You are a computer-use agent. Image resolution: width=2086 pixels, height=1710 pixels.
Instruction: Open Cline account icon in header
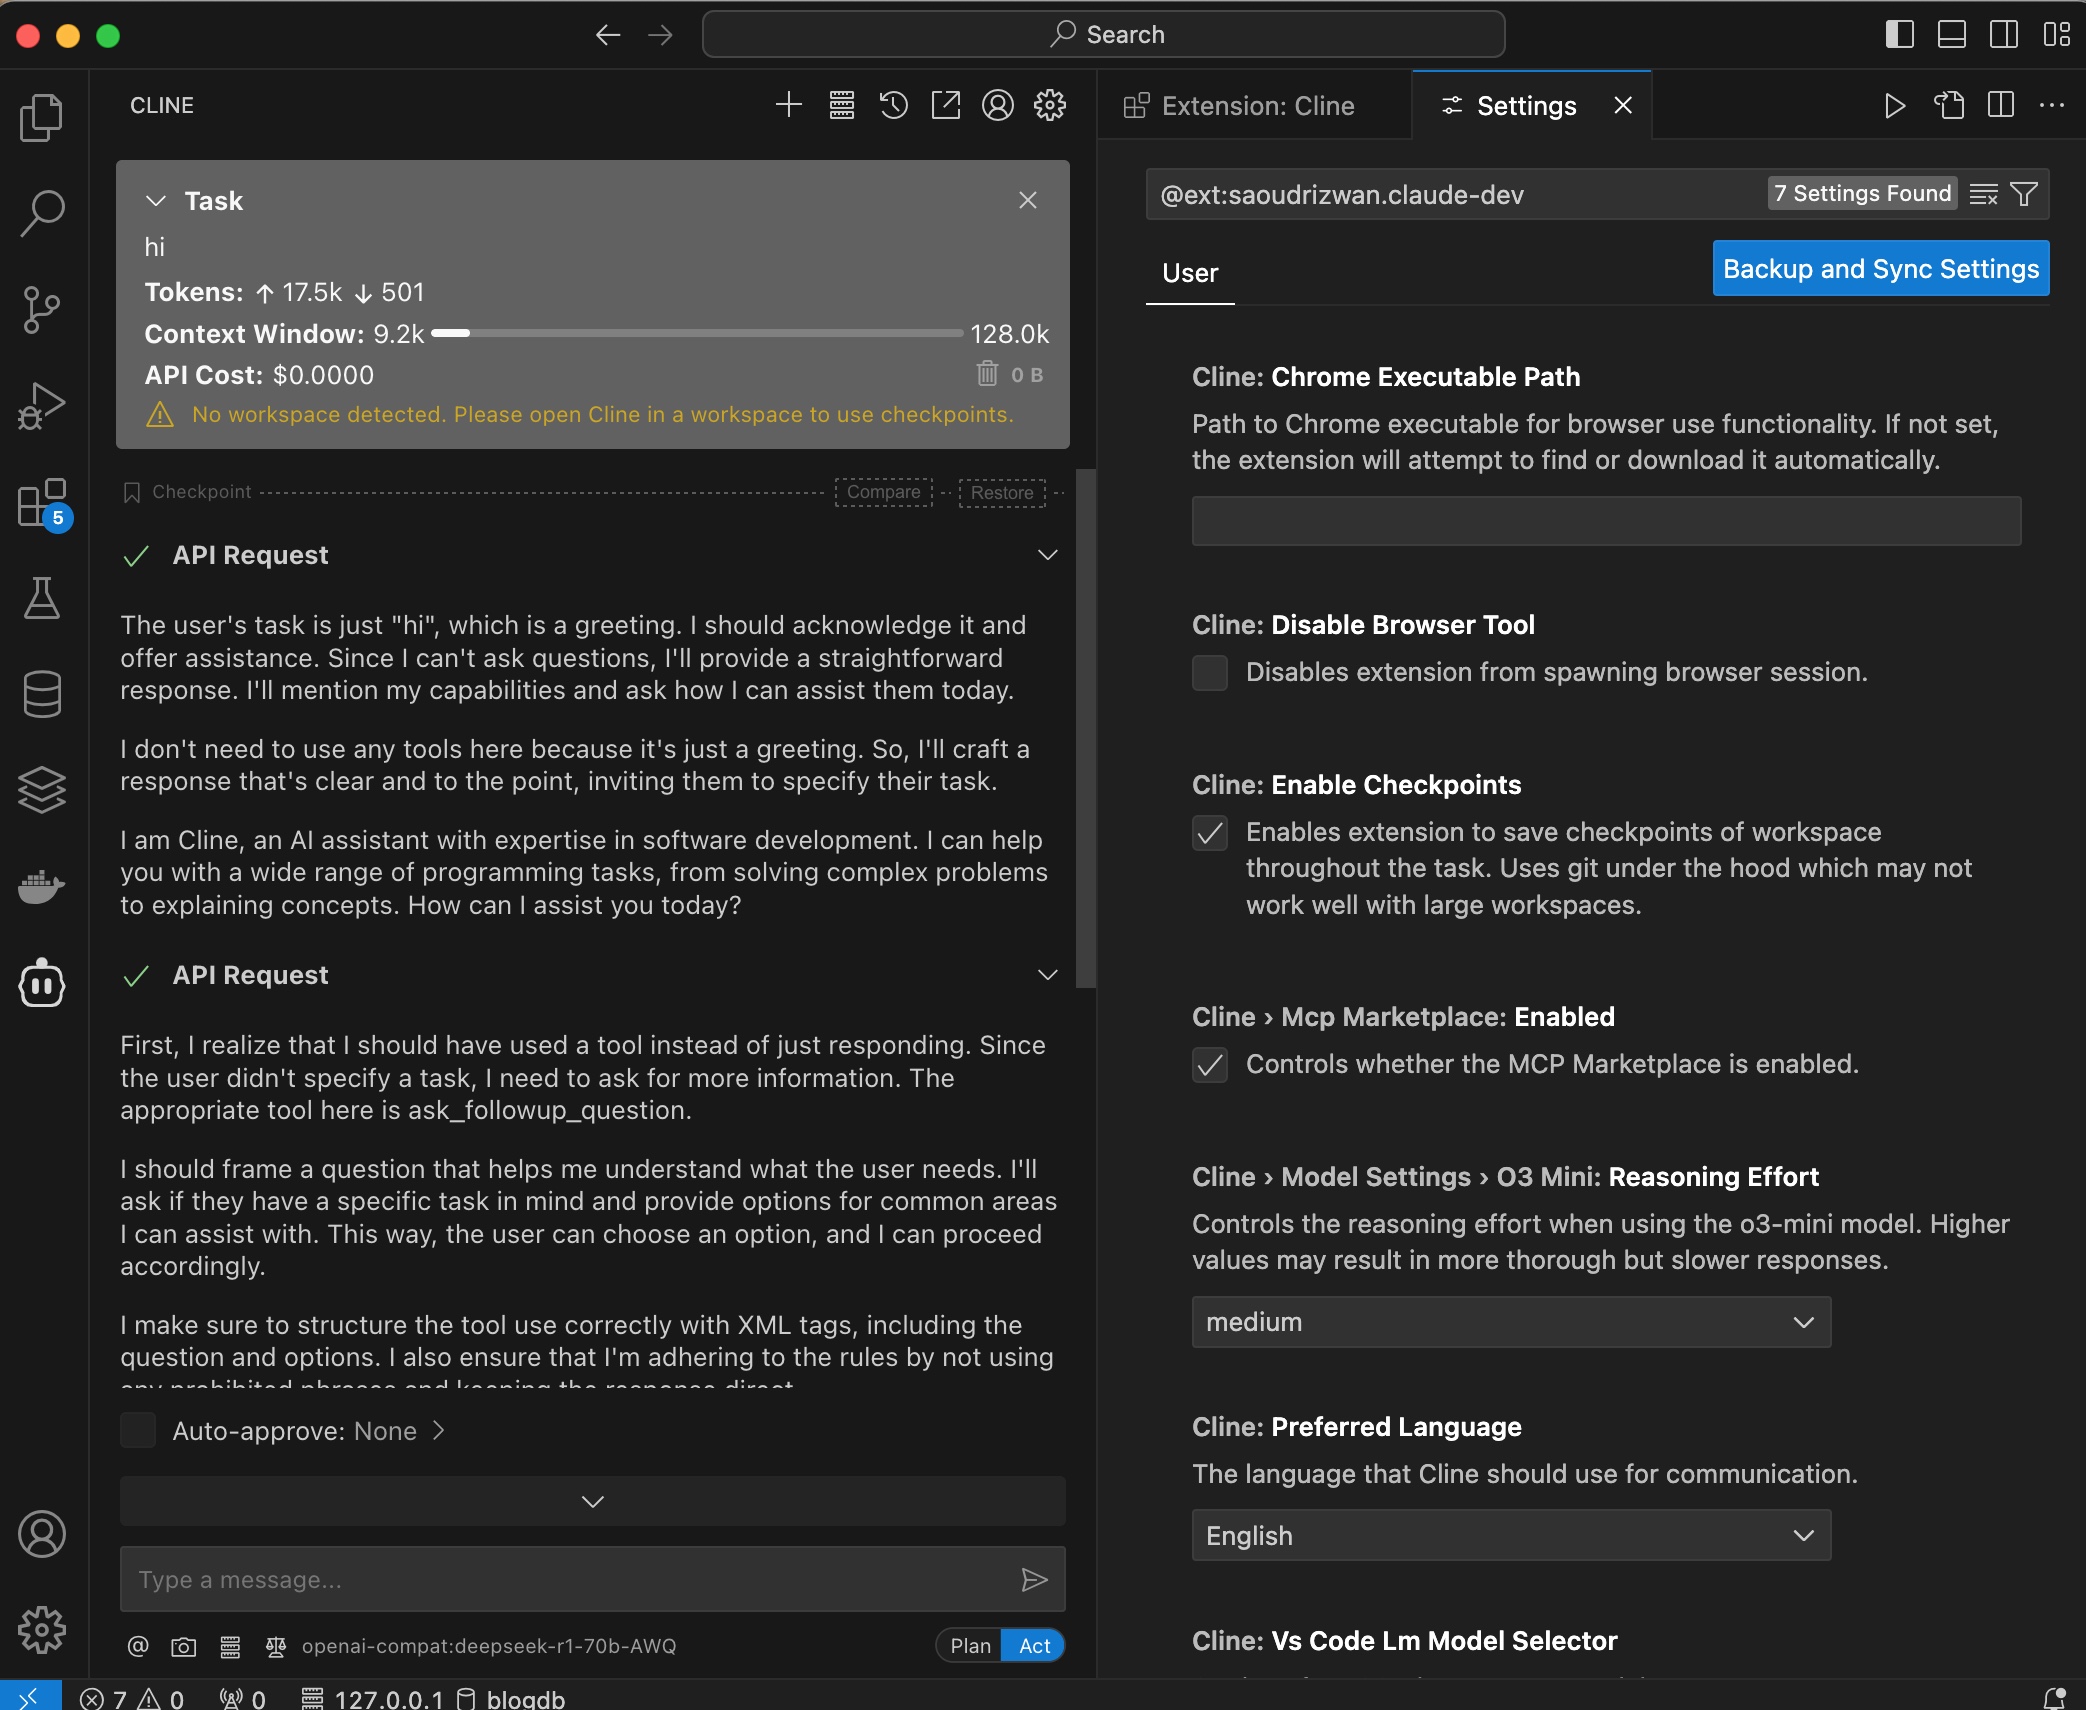click(998, 105)
